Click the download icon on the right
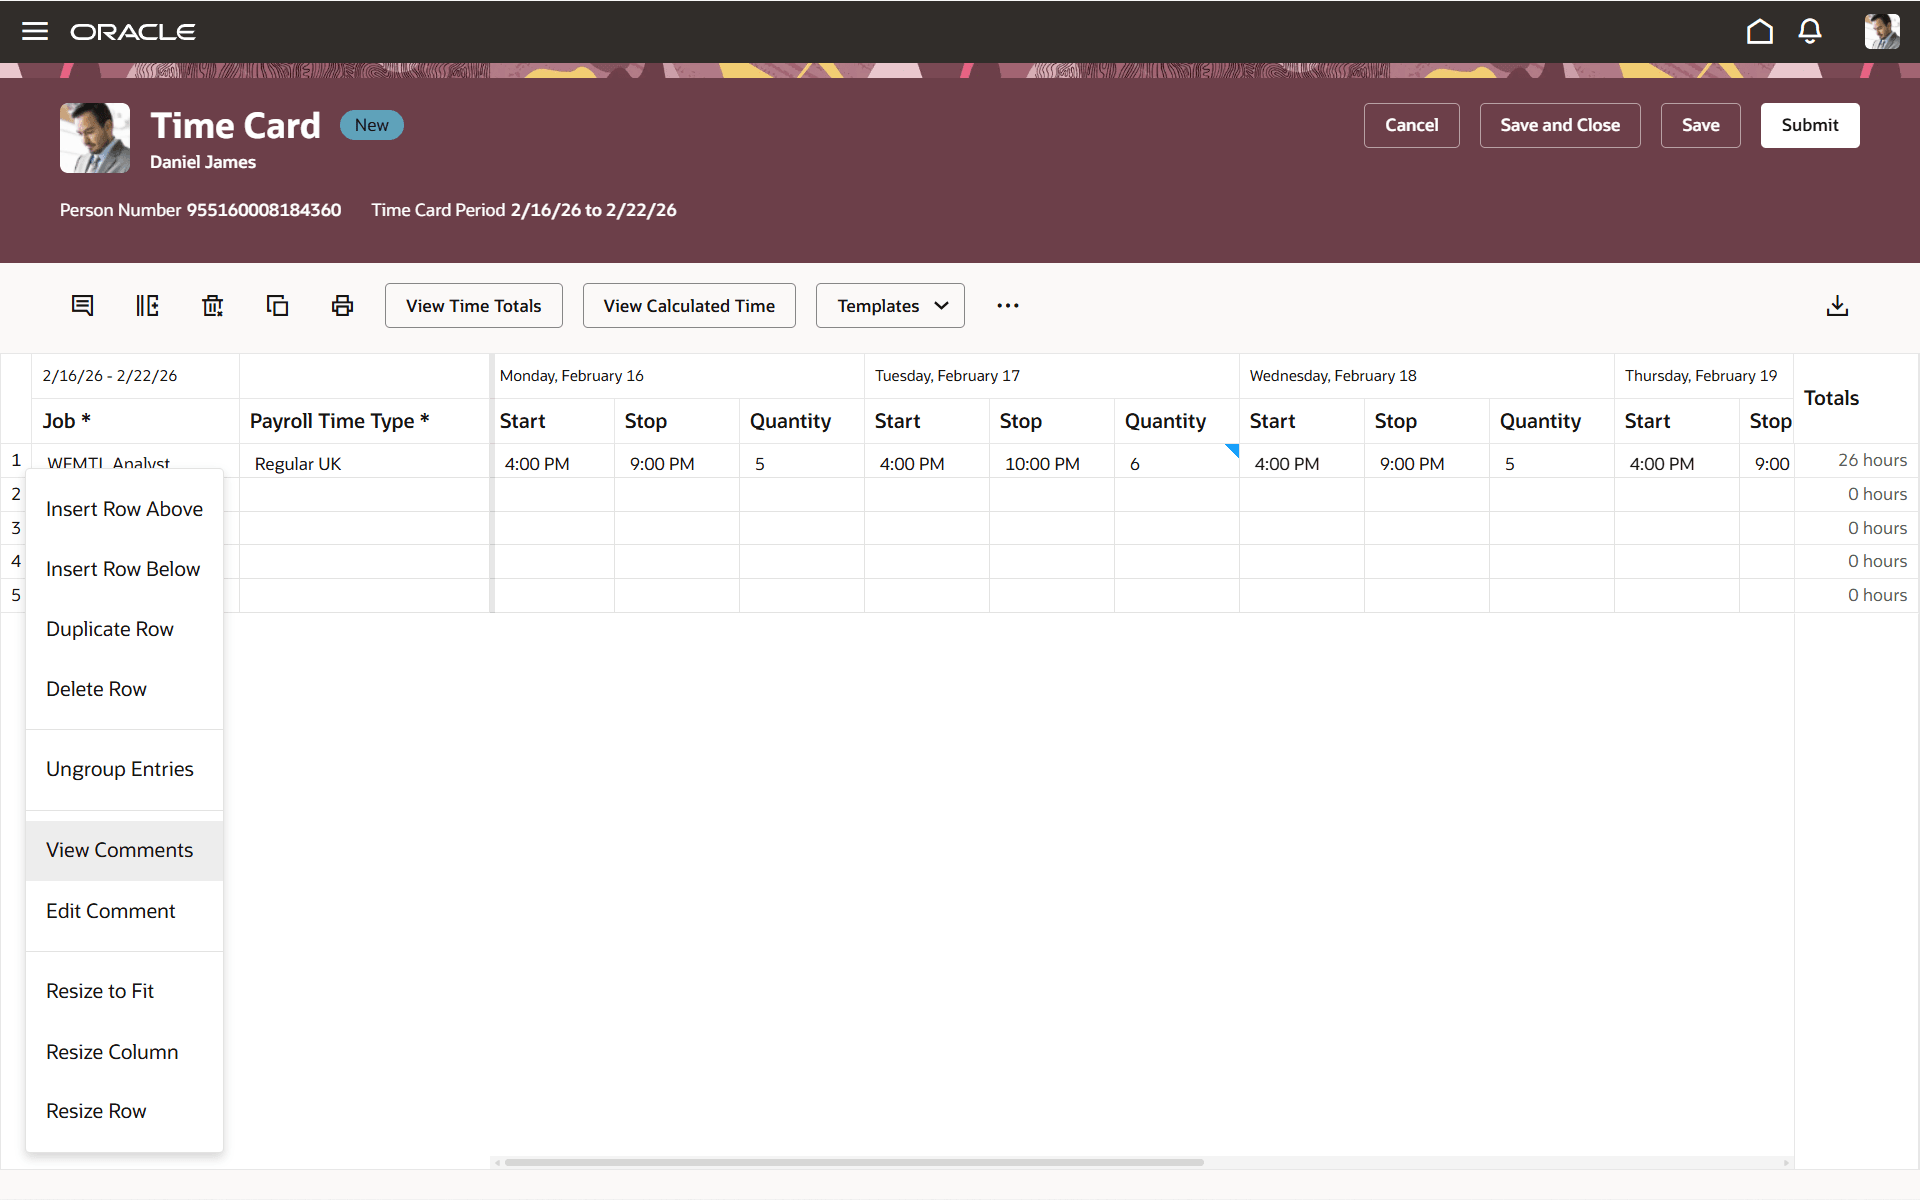 (1837, 305)
